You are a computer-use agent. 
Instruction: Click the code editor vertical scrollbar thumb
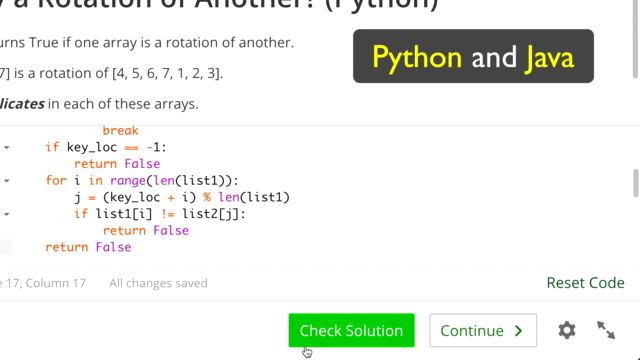click(x=636, y=183)
